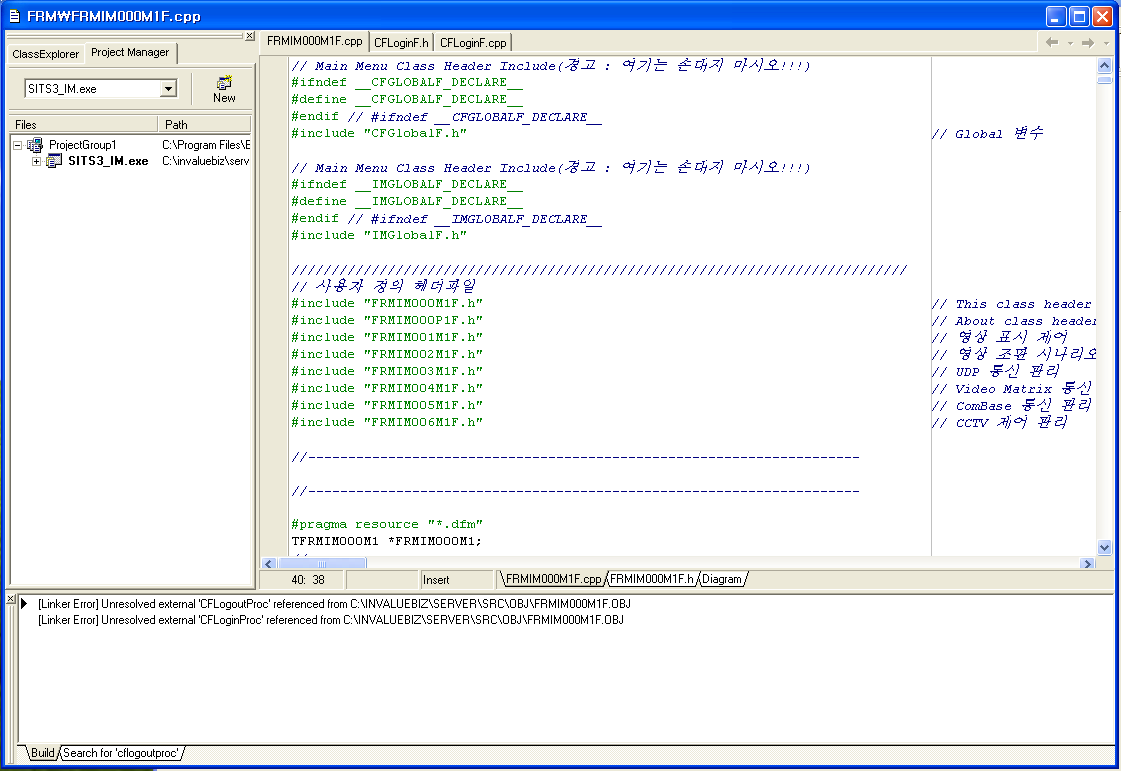Click editor vertical scrollbar down arrow
The image size is (1121, 771).
[1104, 547]
